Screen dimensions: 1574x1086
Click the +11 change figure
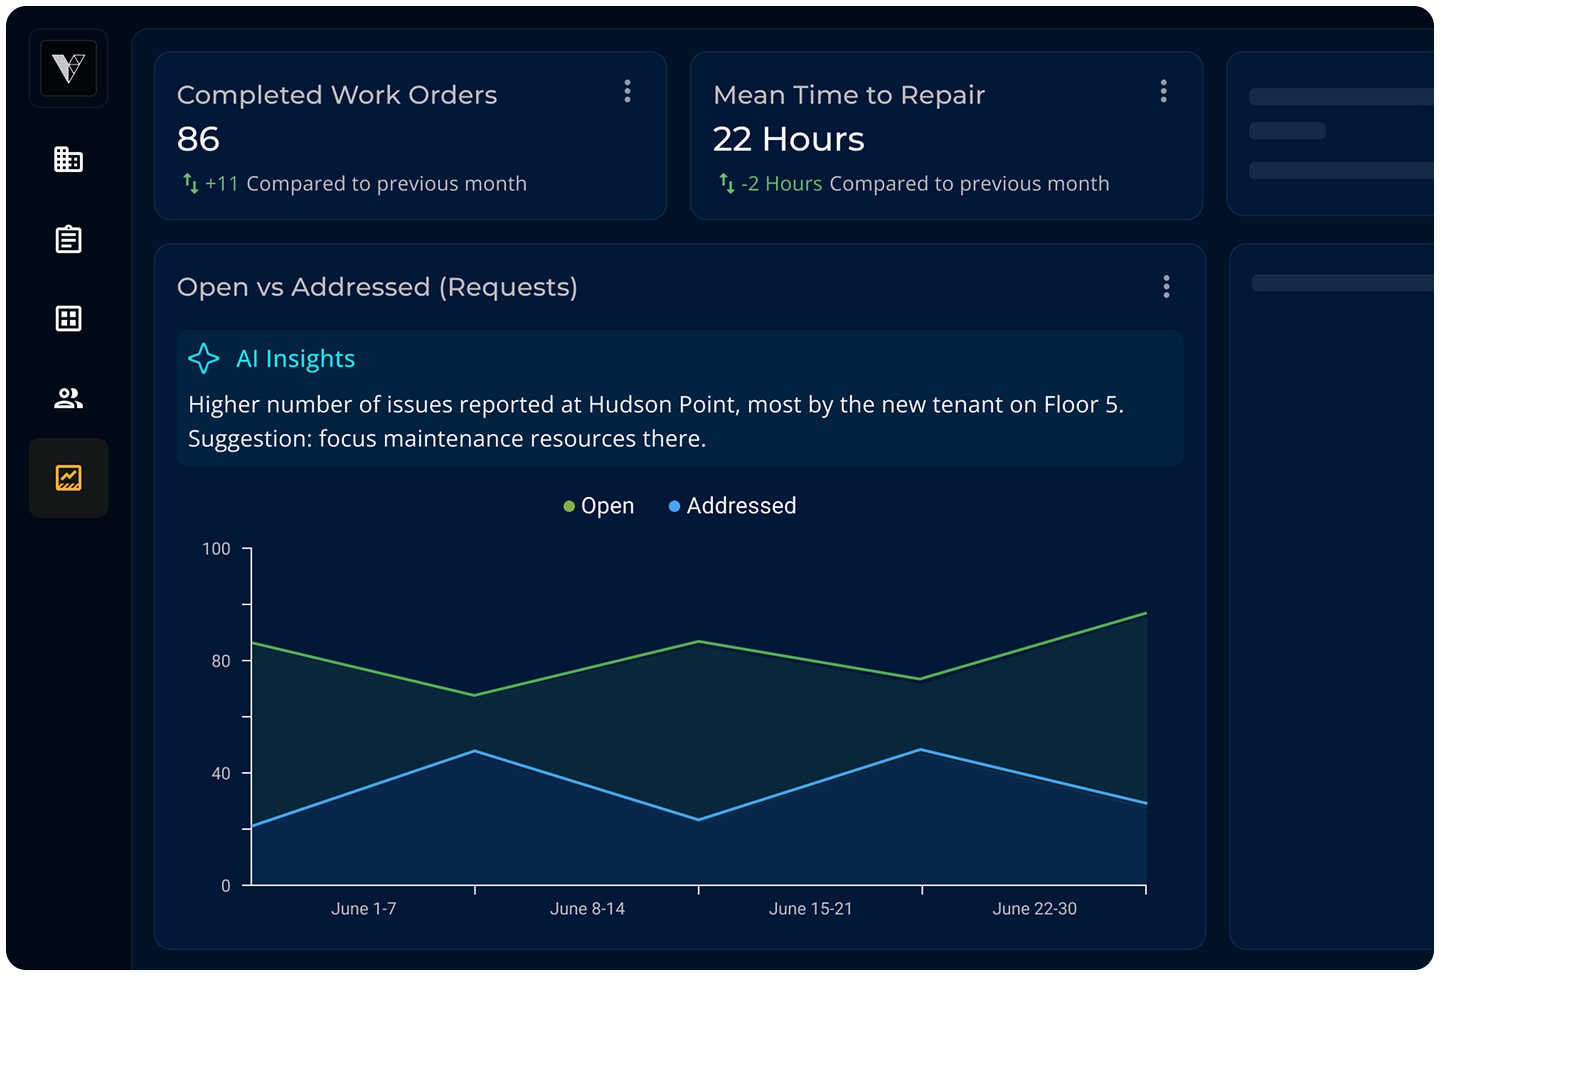click(222, 184)
